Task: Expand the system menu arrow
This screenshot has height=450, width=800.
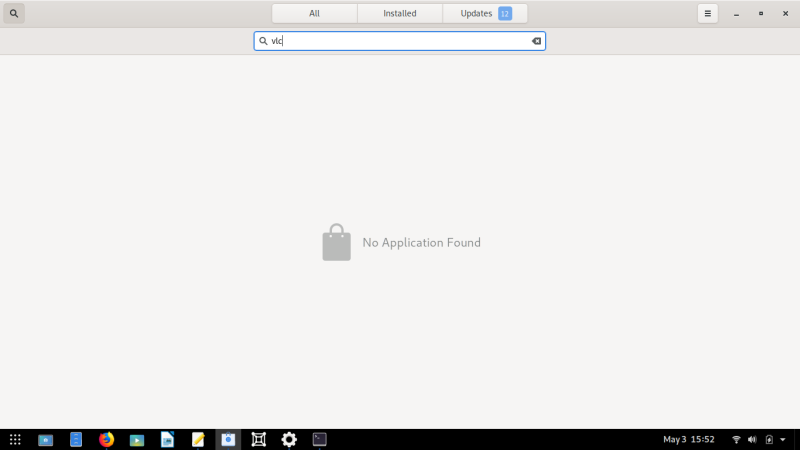Action: pos(783,439)
